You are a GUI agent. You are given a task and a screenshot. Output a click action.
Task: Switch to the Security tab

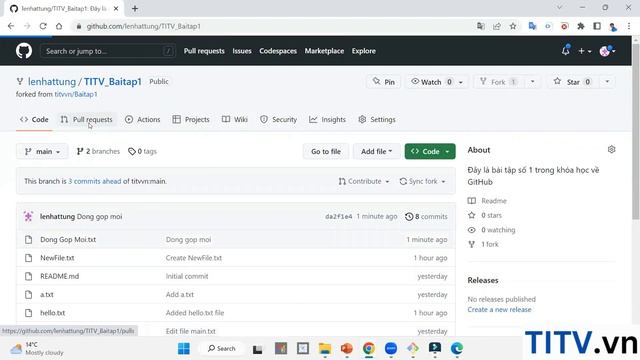tap(278, 120)
